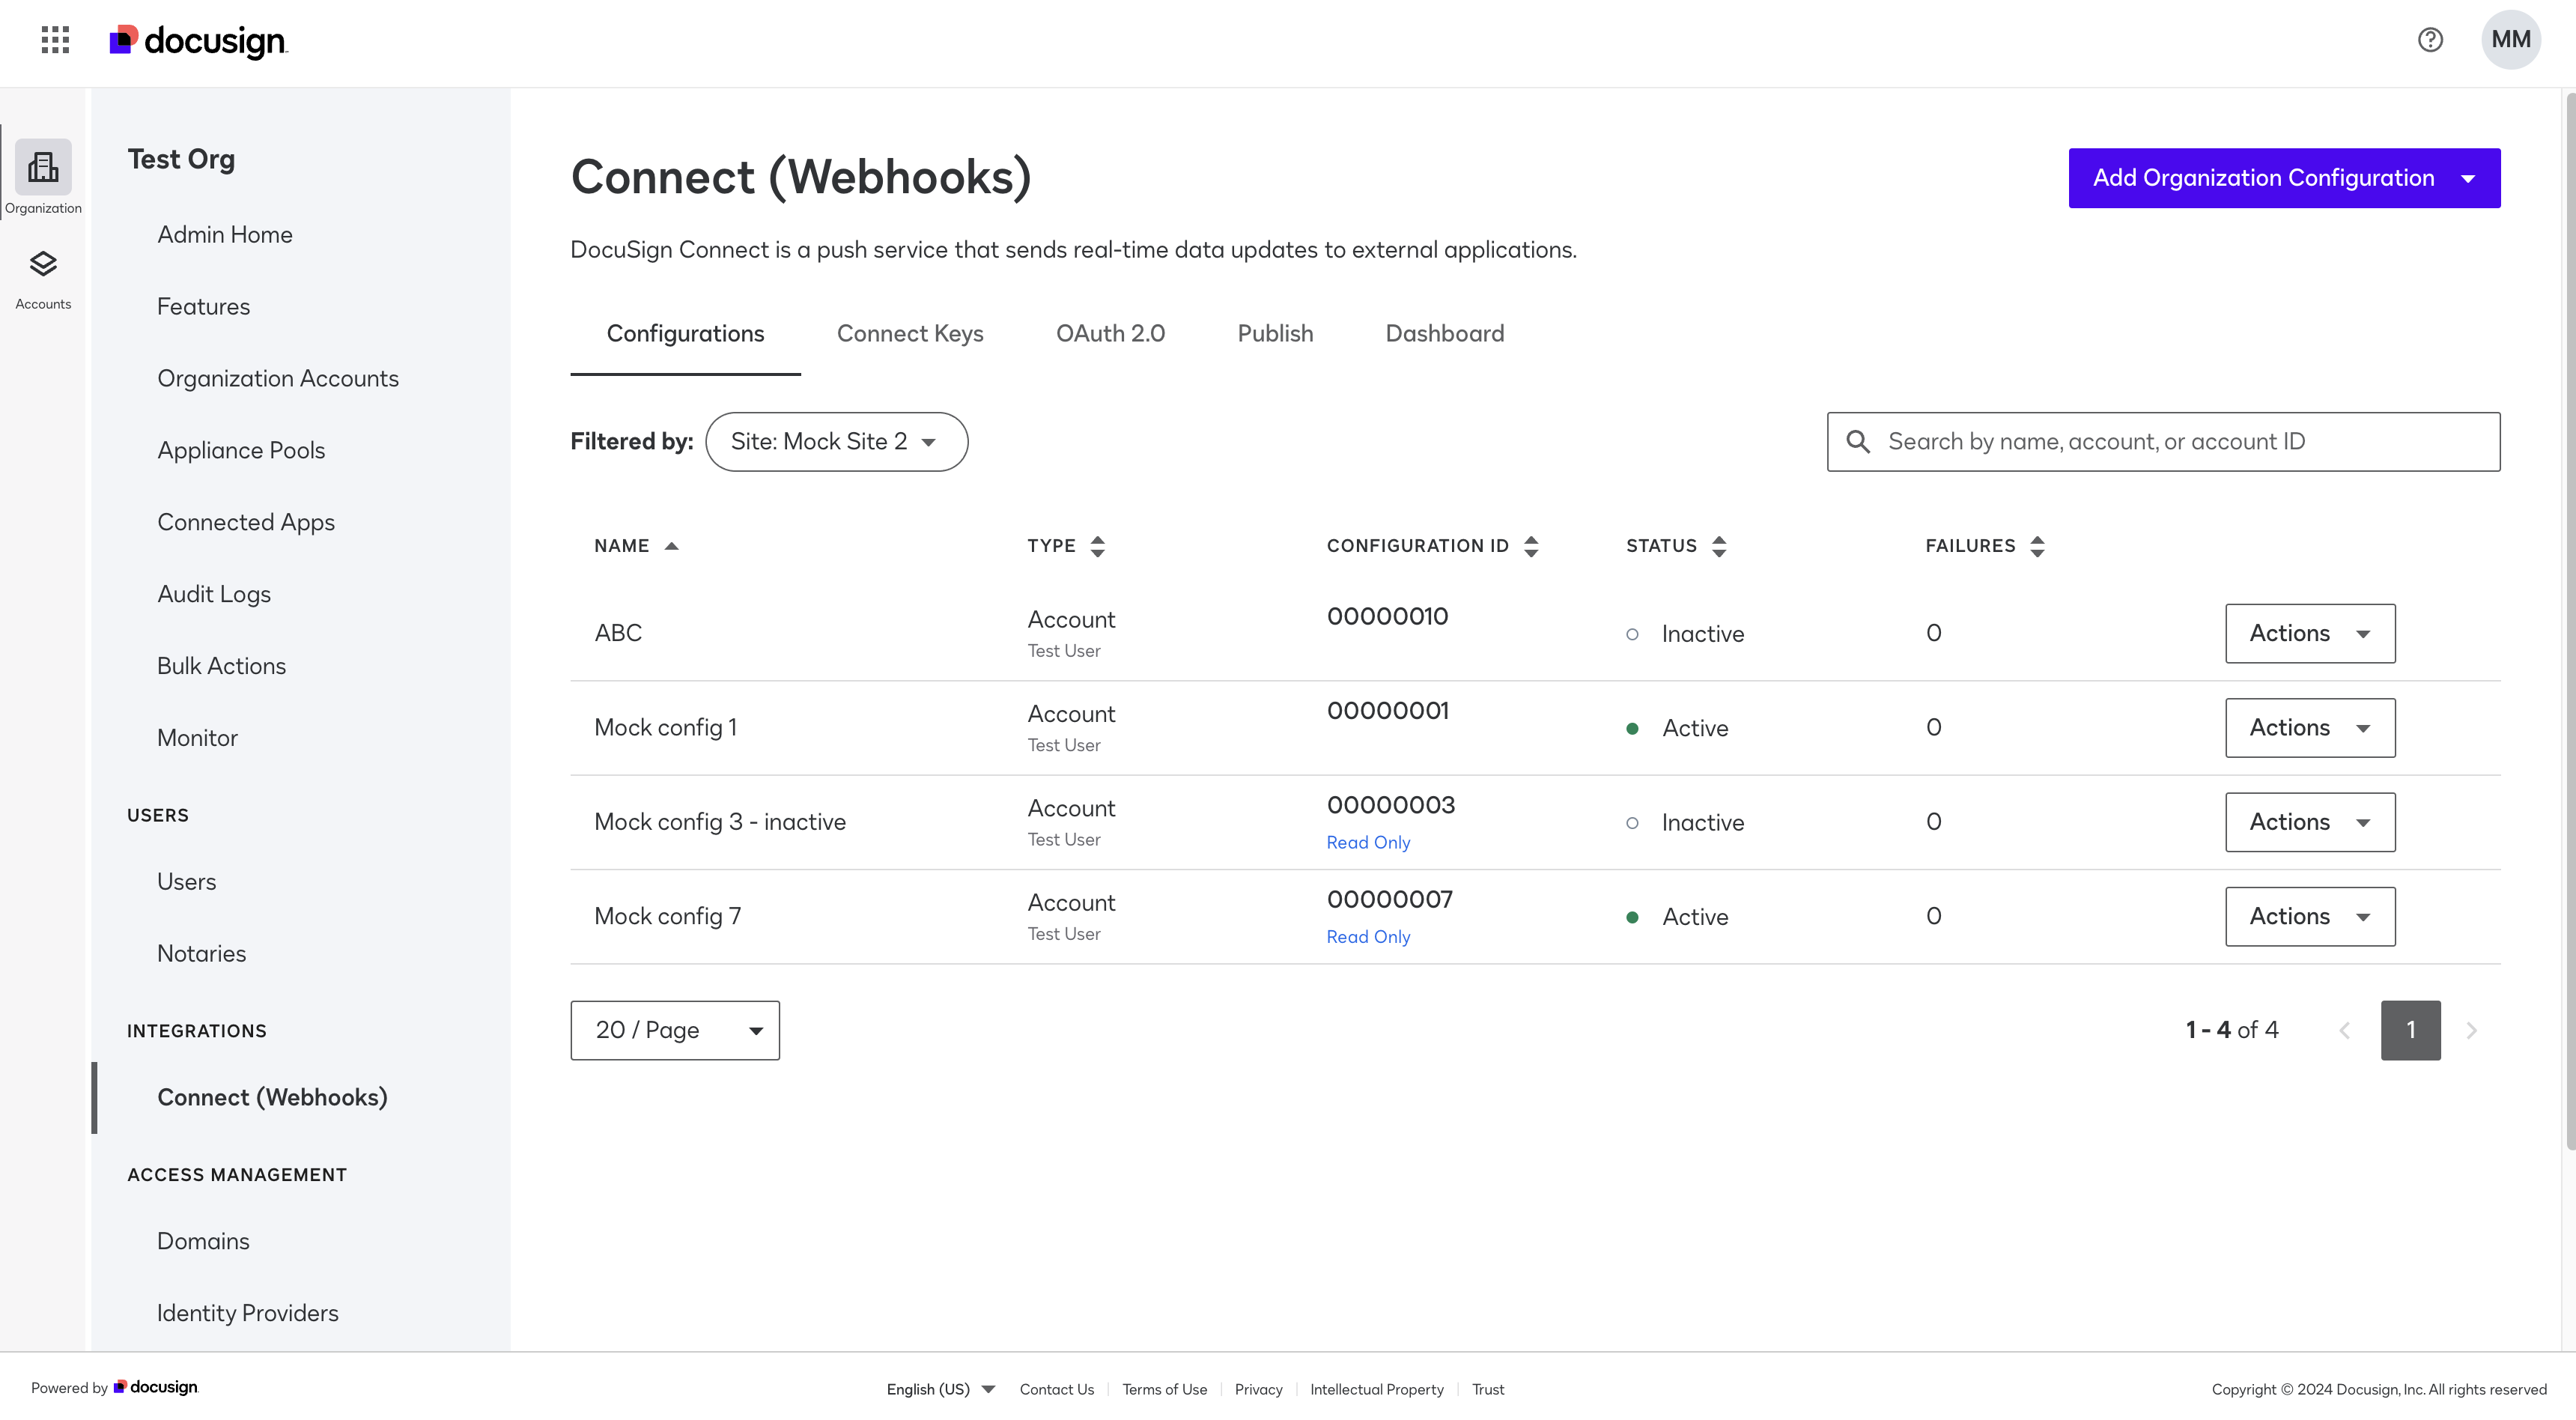Click the Powered by DocuSign footer logo
Screen dimensions: 2576x1420
click(x=155, y=1387)
